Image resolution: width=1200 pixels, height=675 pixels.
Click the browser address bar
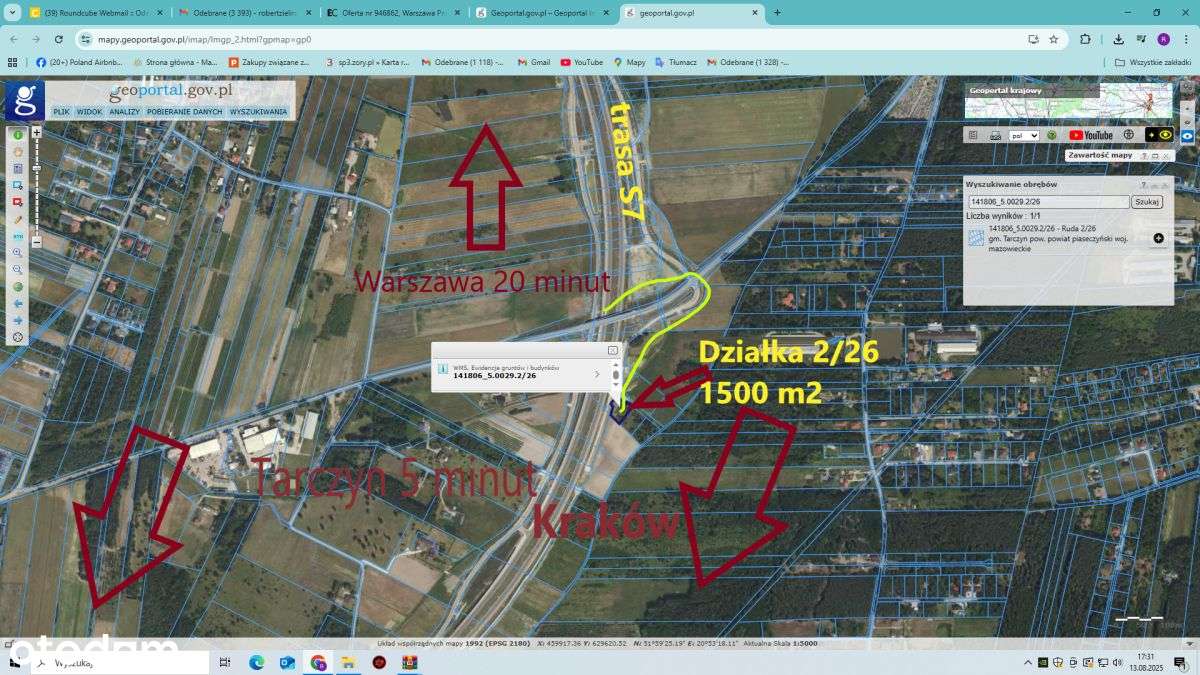(550, 39)
